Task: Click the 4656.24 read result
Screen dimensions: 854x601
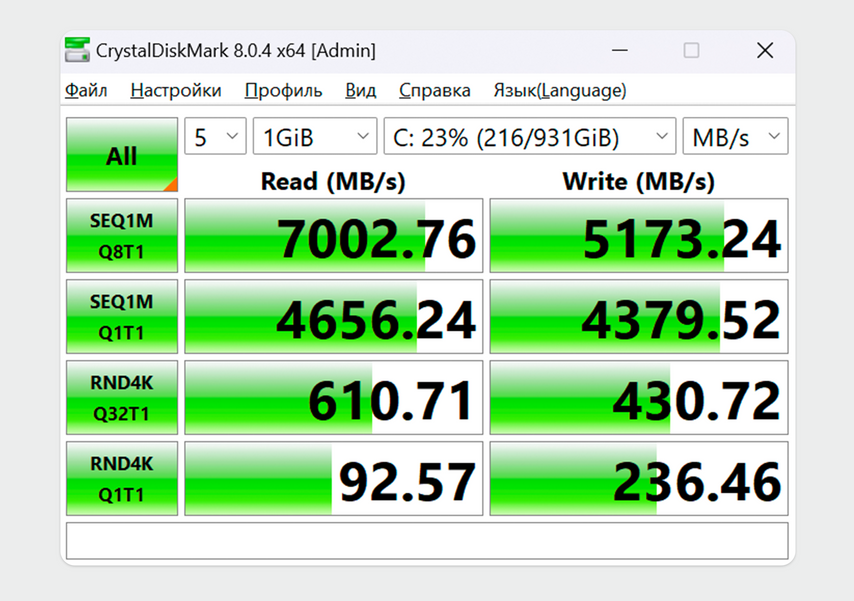Action: [334, 317]
